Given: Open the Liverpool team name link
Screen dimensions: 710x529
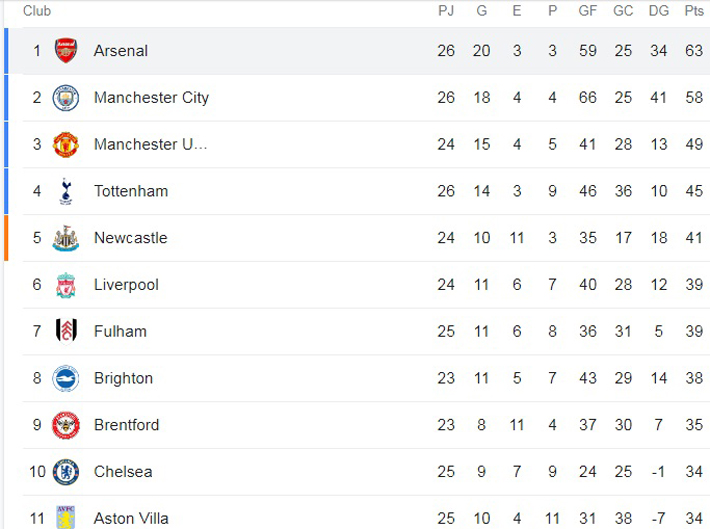Looking at the screenshot, I should tap(126, 285).
